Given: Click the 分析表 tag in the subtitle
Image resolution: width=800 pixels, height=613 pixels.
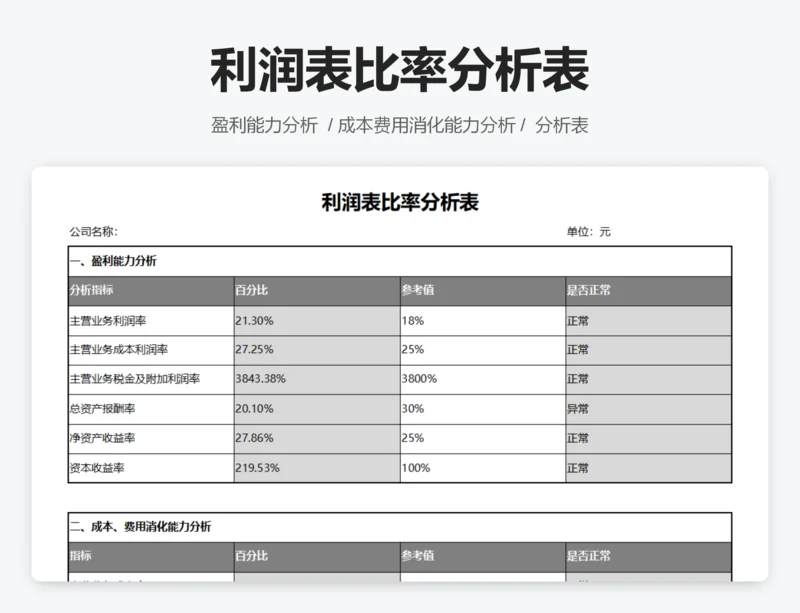Looking at the screenshot, I should coord(561,125).
